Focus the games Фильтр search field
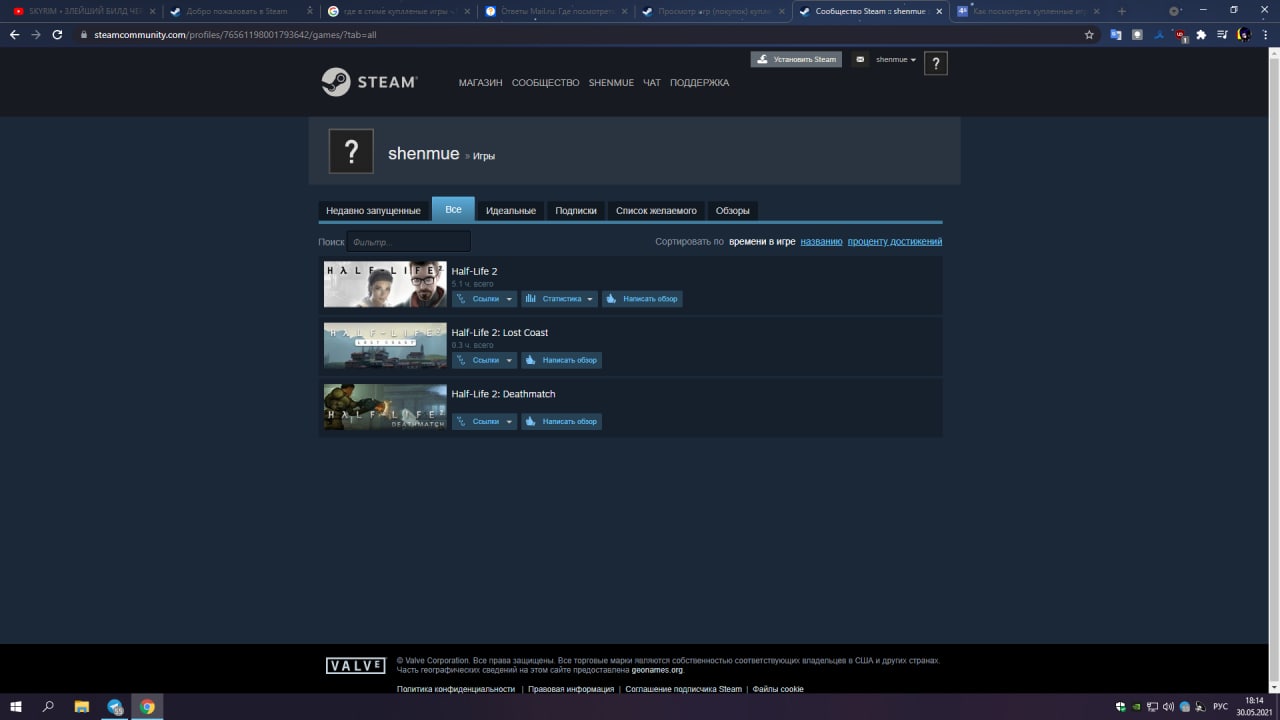 (408, 242)
